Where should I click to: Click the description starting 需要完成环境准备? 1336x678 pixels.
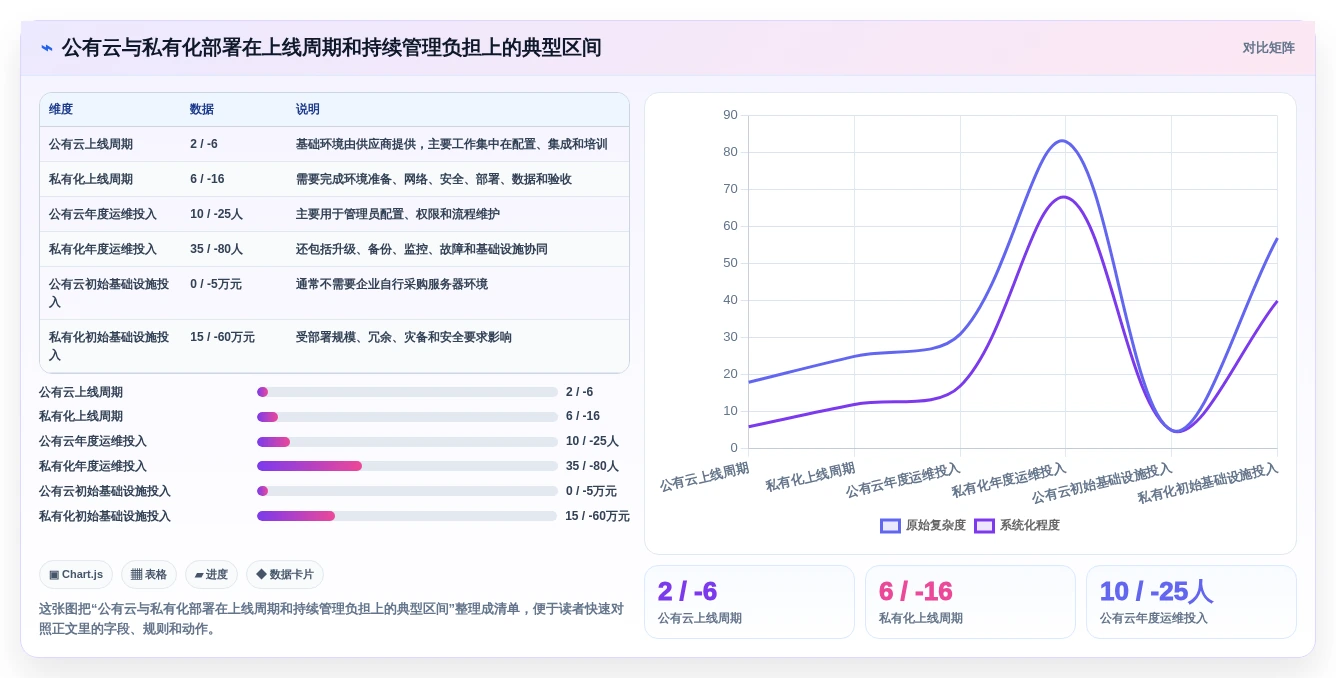tap(434, 179)
